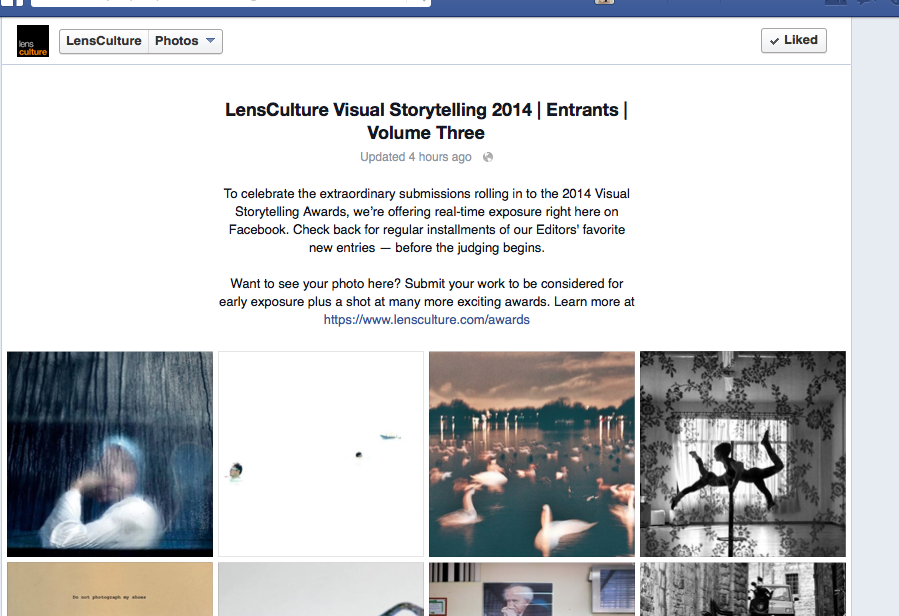Click the Photos dropdown arrow
This screenshot has width=899, height=616.
tap(210, 41)
